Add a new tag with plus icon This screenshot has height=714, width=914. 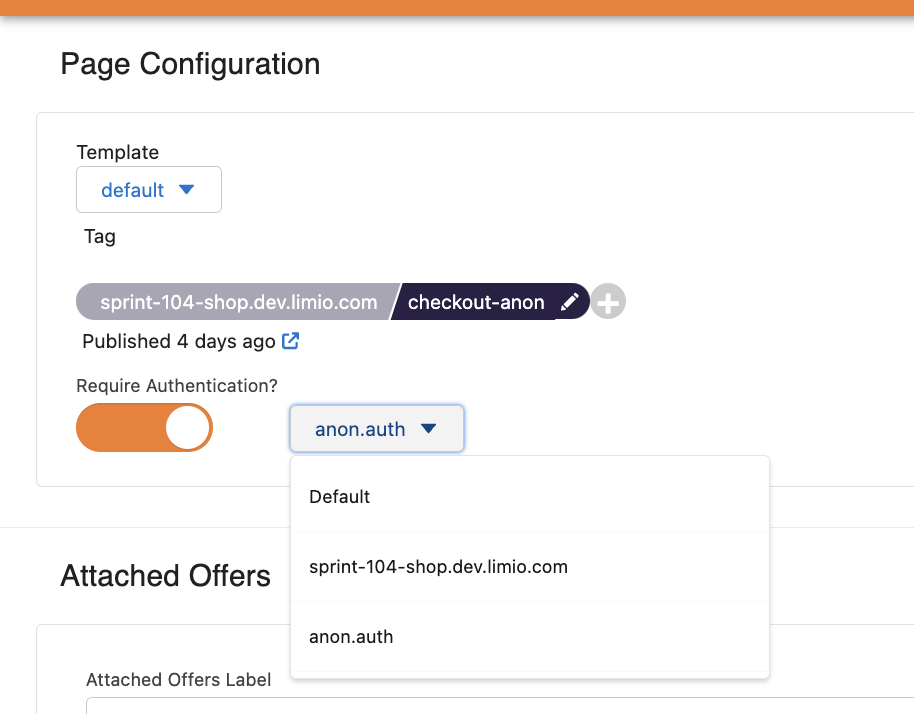(608, 302)
